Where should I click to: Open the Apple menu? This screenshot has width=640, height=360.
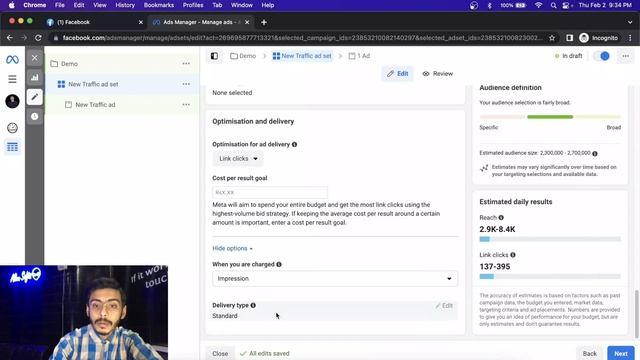pos(12,5)
